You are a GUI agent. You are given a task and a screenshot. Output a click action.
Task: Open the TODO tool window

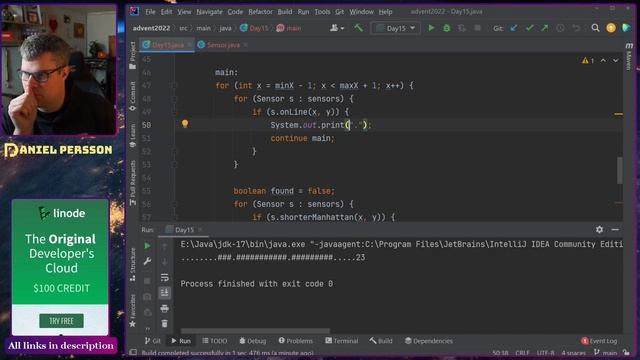coord(215,341)
